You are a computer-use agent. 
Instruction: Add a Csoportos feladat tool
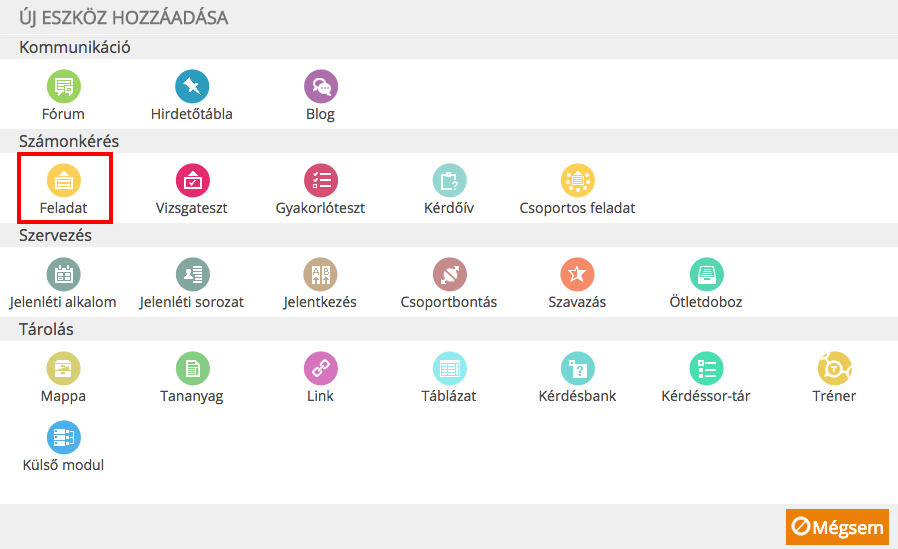click(x=578, y=180)
